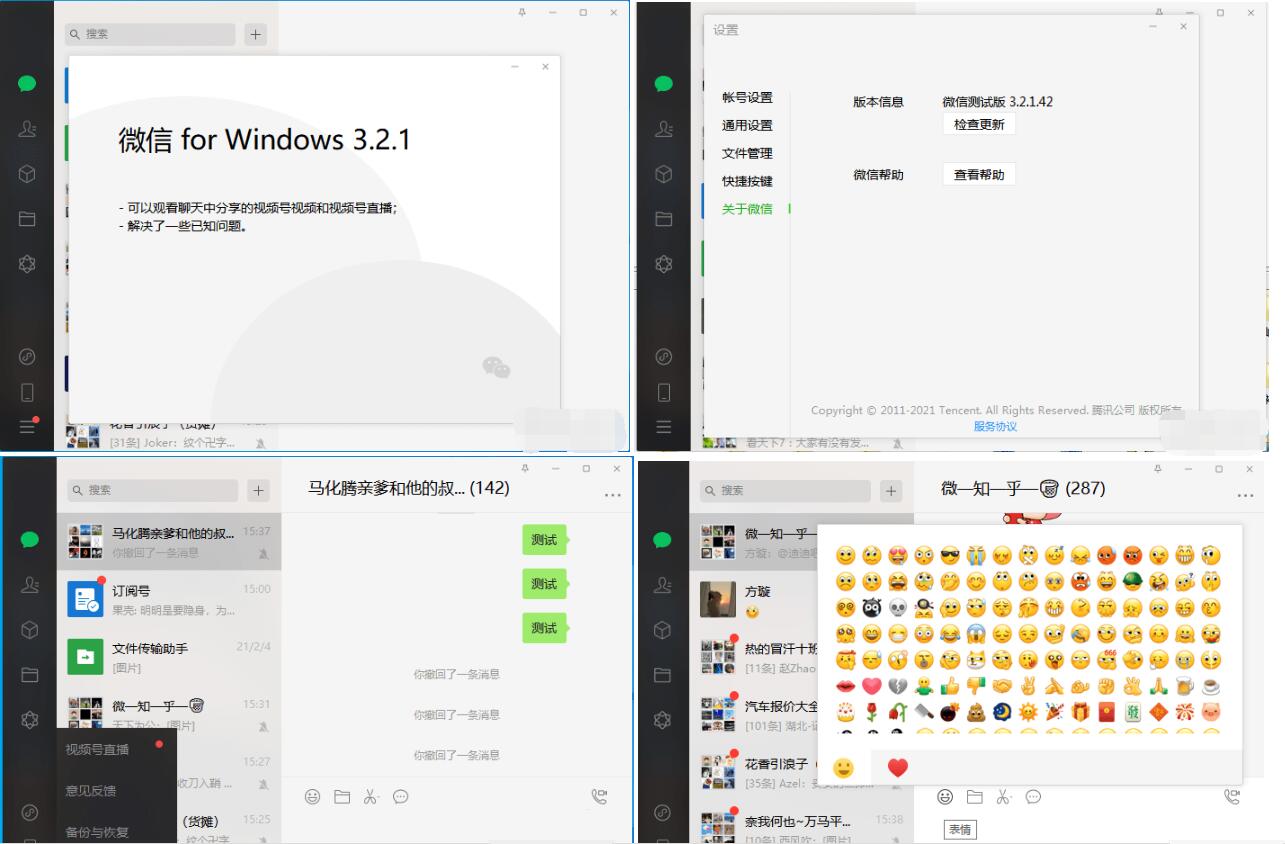This screenshot has height=844, width=1285.
Task: Select 文件管理 tab in the 设置 window
Action: 748,153
